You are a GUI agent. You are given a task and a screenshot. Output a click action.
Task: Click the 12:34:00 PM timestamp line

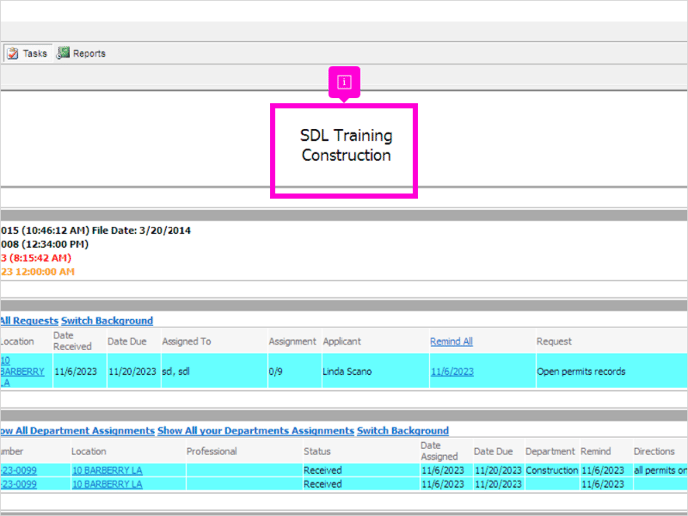pyautogui.click(x=45, y=244)
